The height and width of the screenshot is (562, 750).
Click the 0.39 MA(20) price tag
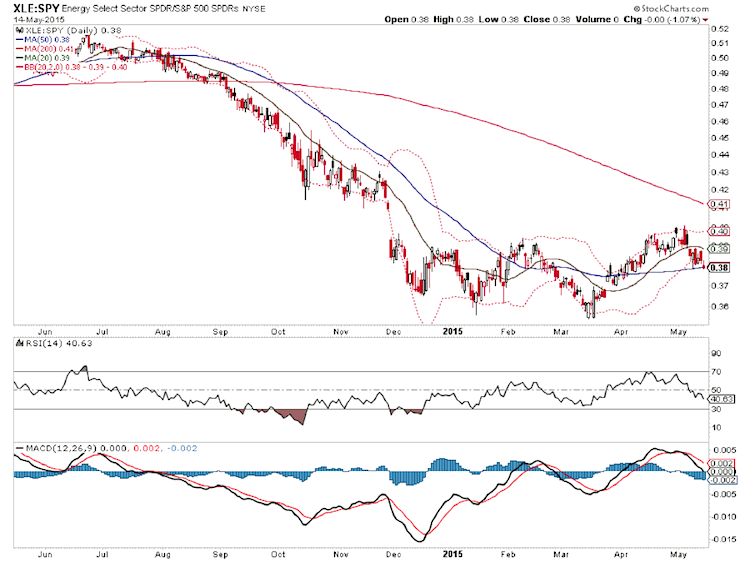click(x=719, y=249)
